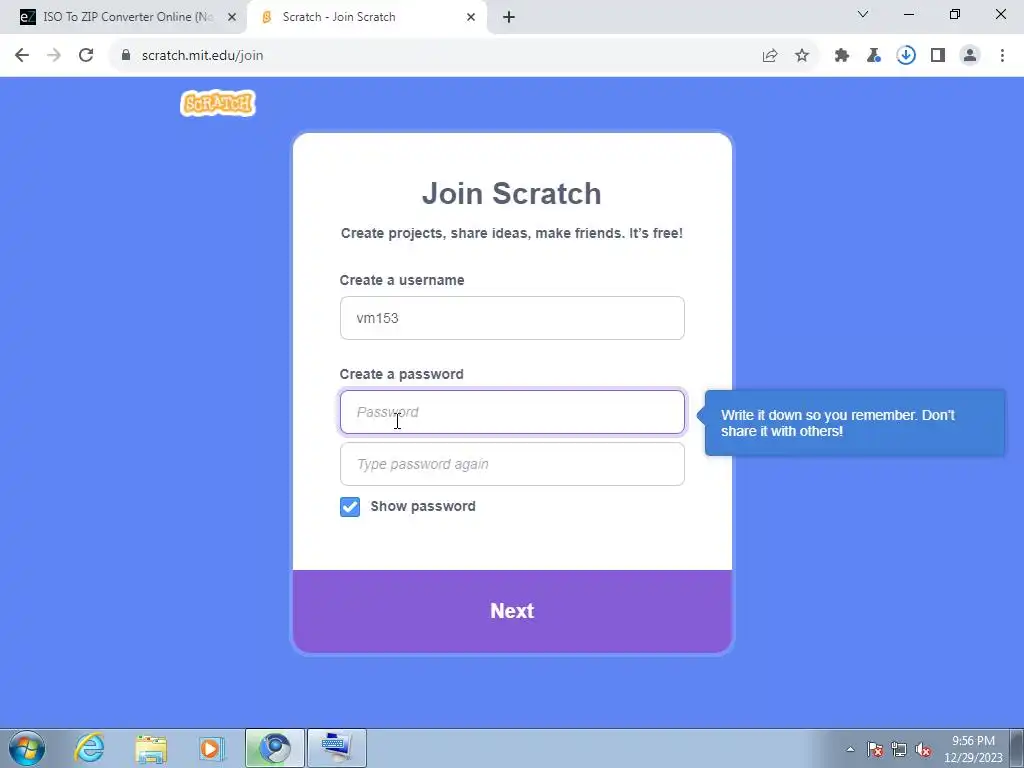Viewport: 1024px width, 768px height.
Task: Click the browser forward arrow
Action: coord(54,56)
